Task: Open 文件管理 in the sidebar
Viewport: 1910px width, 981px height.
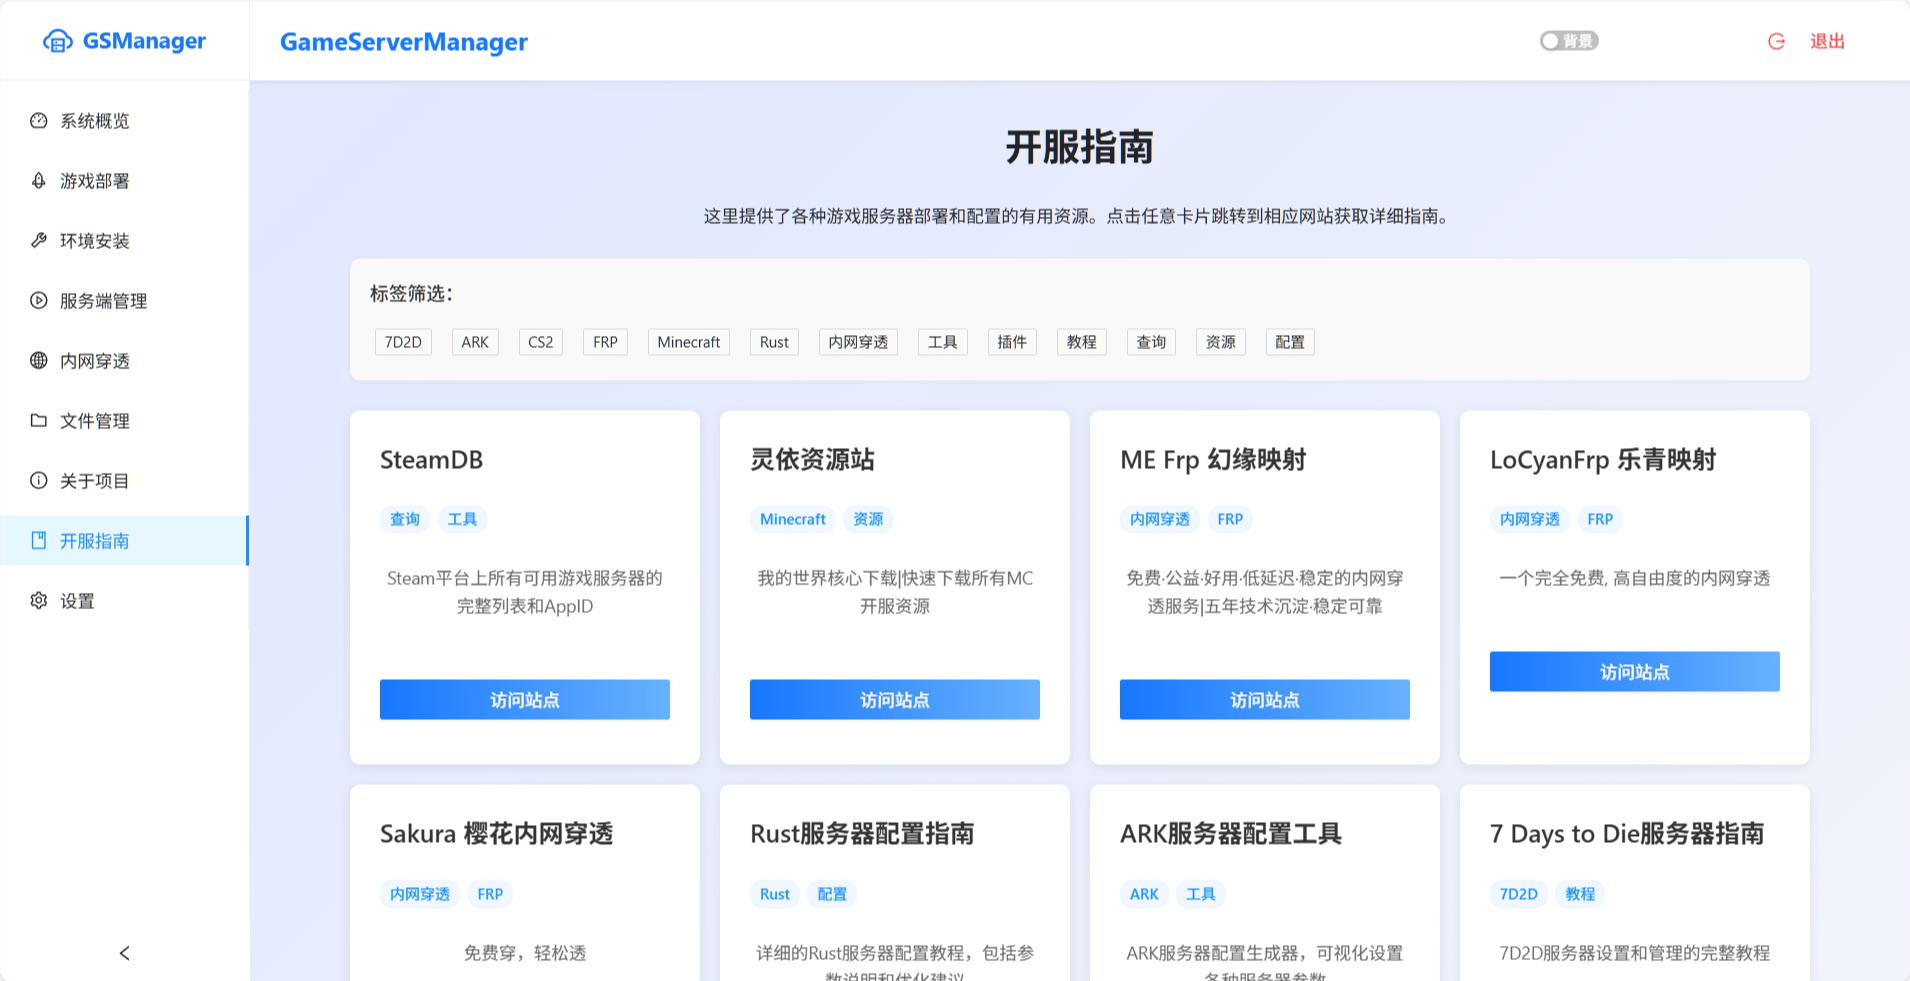Action: [x=124, y=421]
